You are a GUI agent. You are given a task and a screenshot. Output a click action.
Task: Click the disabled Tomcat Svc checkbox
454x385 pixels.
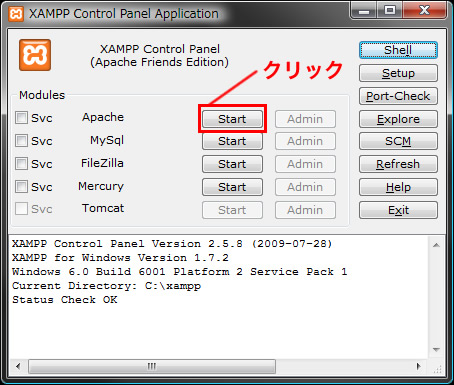pyautogui.click(x=21, y=209)
